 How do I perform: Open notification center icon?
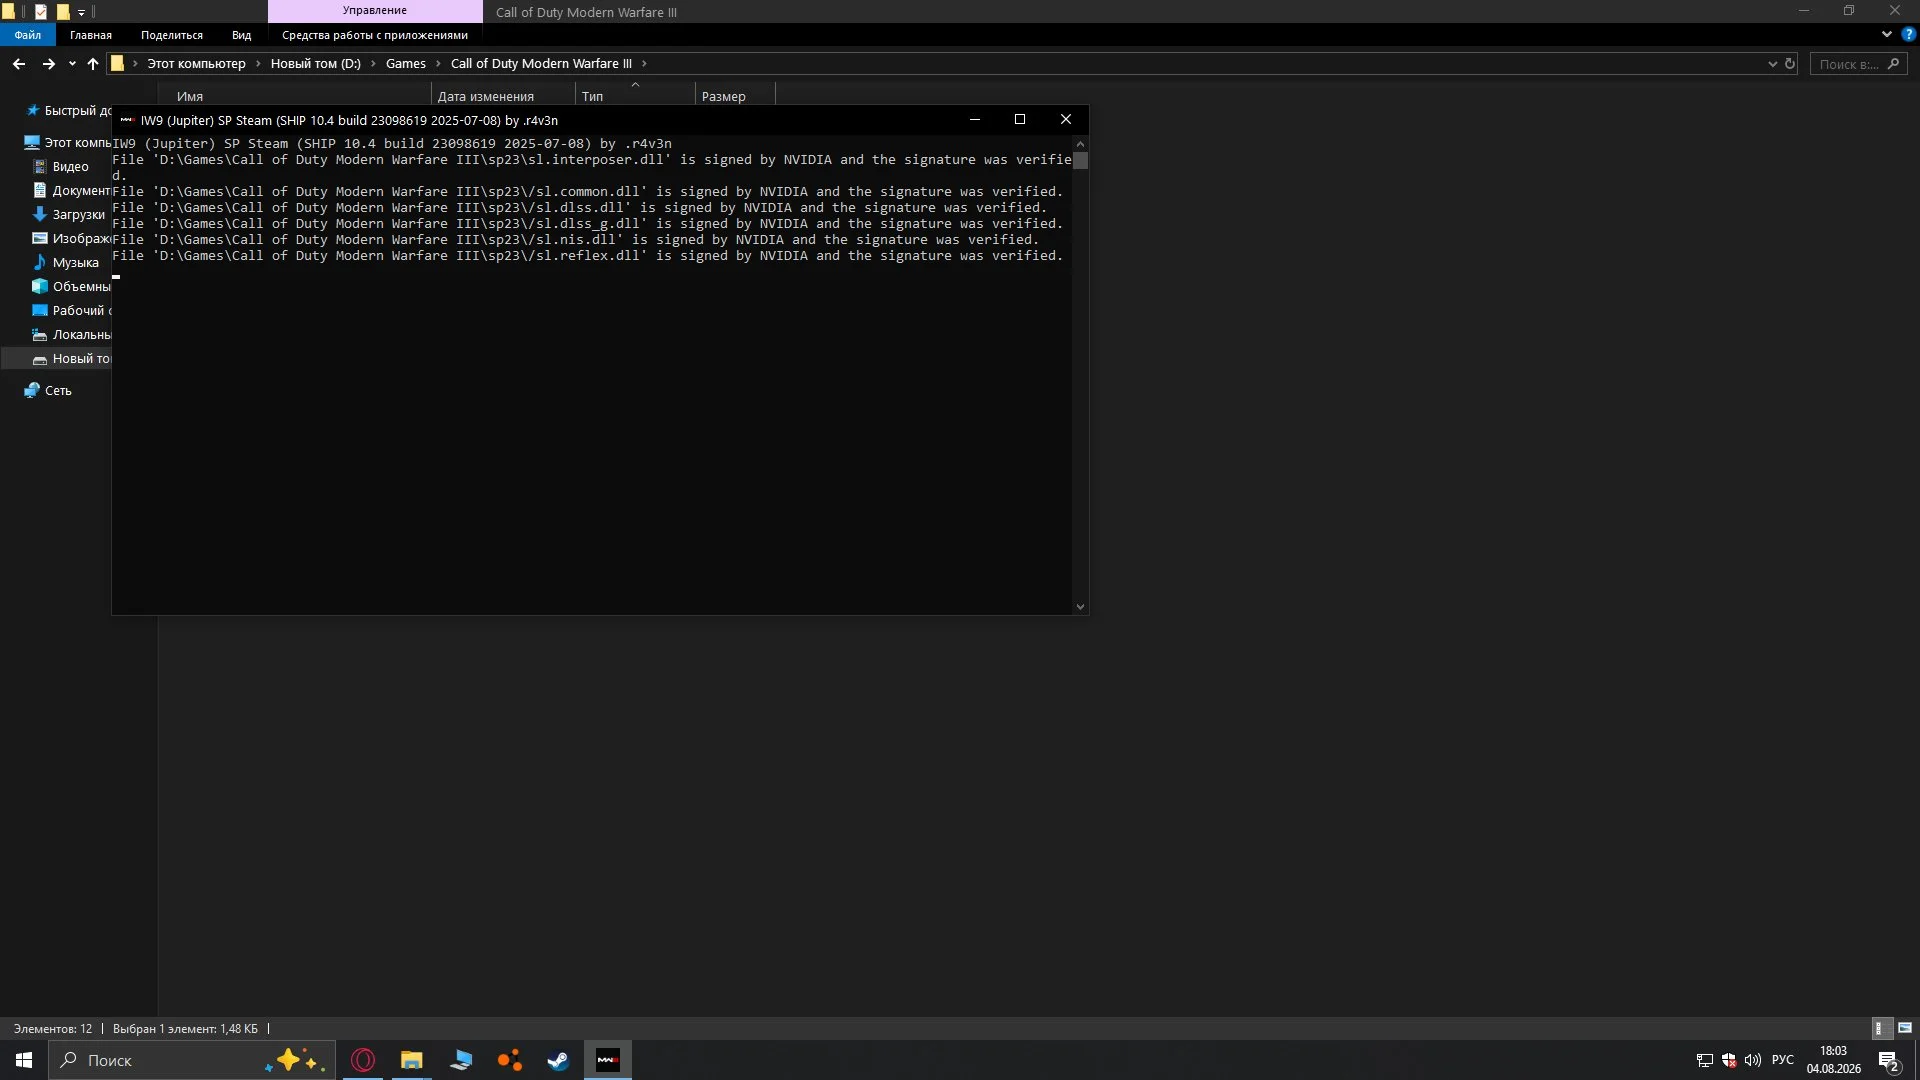tap(1889, 1060)
